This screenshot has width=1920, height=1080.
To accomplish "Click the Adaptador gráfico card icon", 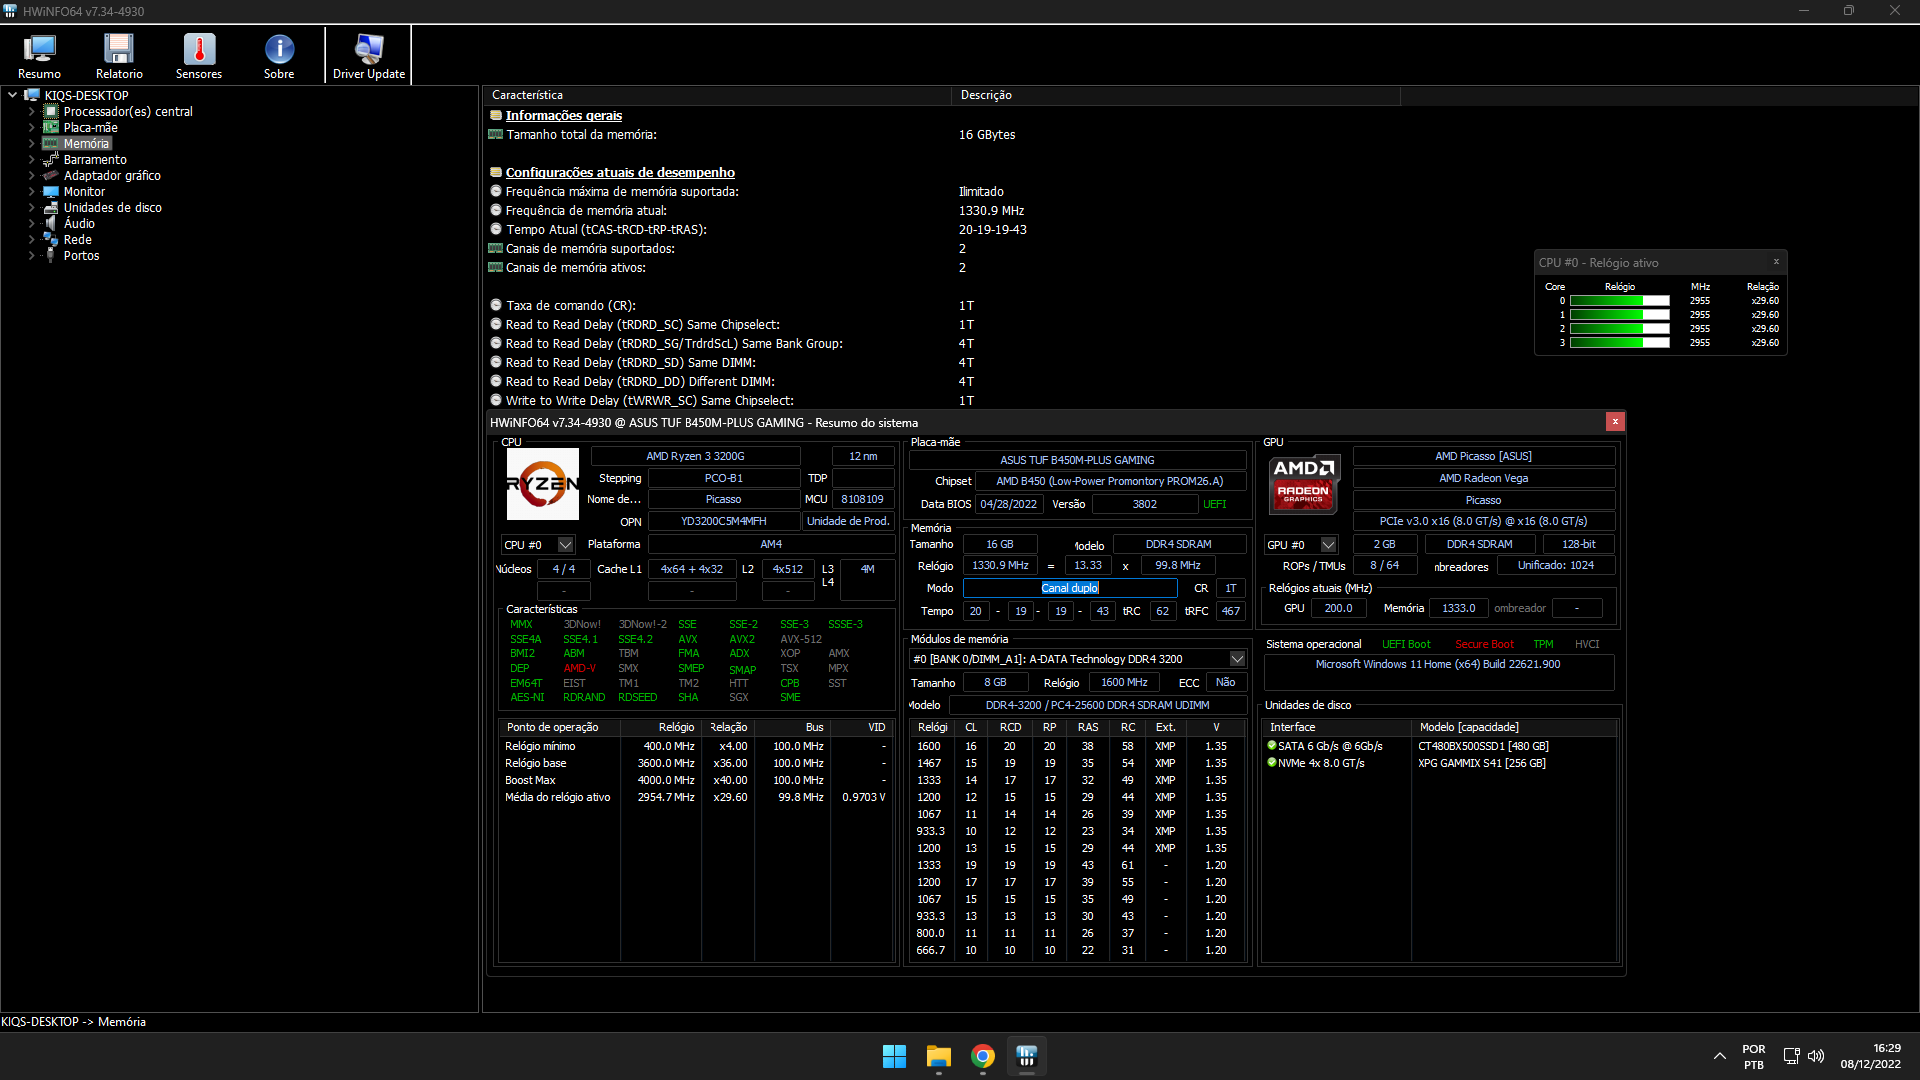I will point(51,175).
